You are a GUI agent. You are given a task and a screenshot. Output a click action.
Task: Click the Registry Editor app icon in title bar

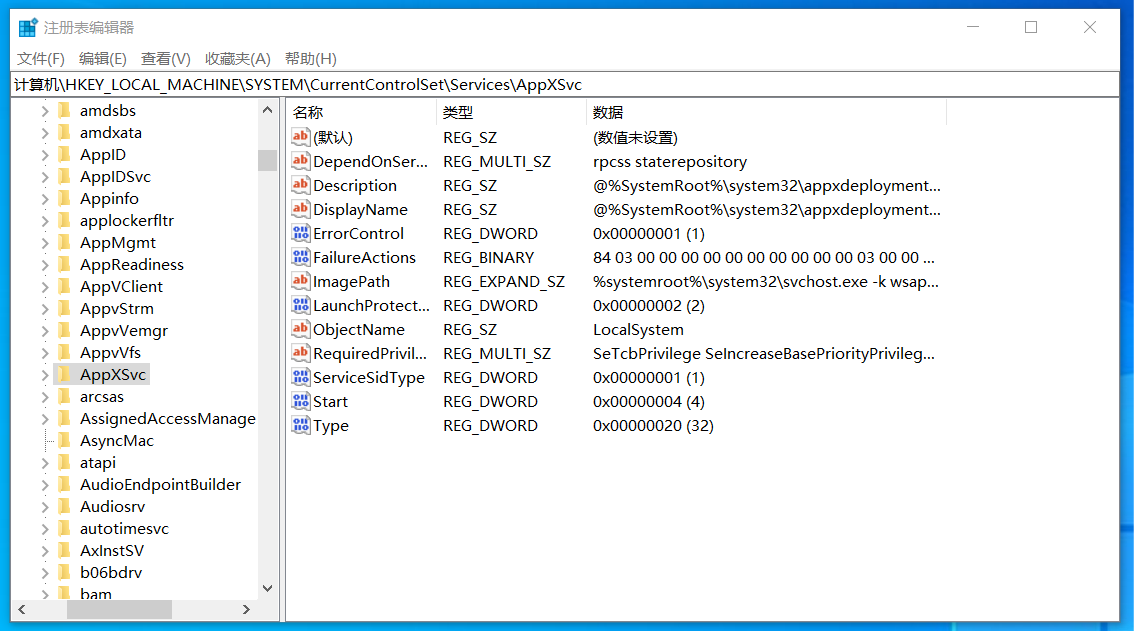(x=27, y=27)
